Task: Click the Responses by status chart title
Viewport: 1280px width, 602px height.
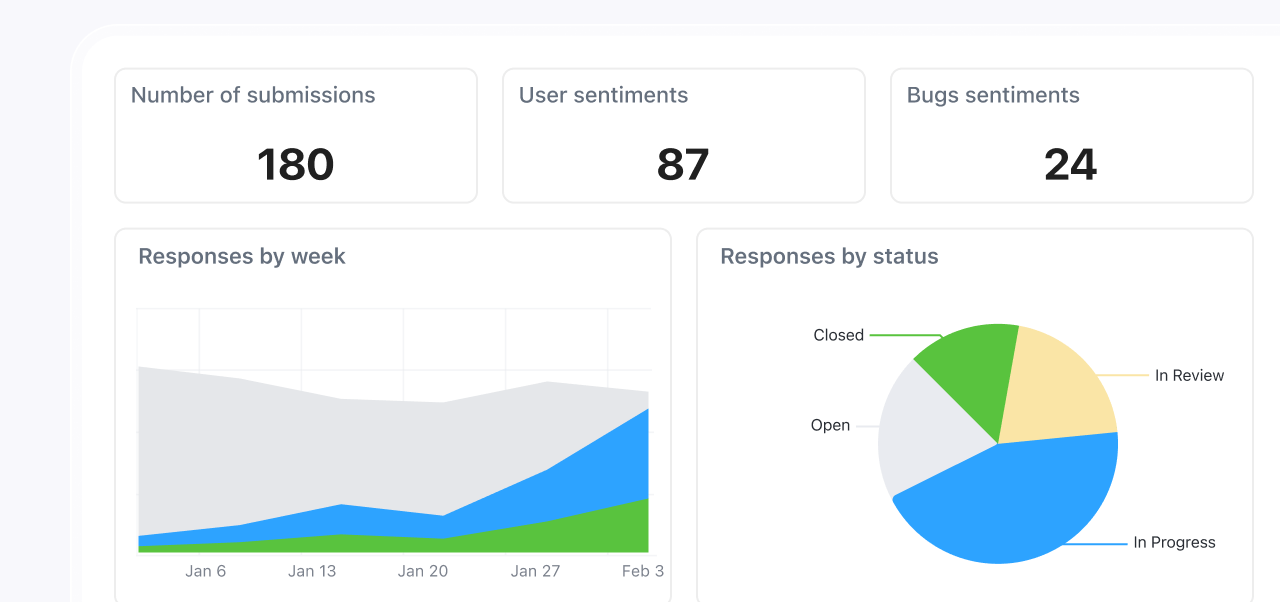Action: (828, 256)
